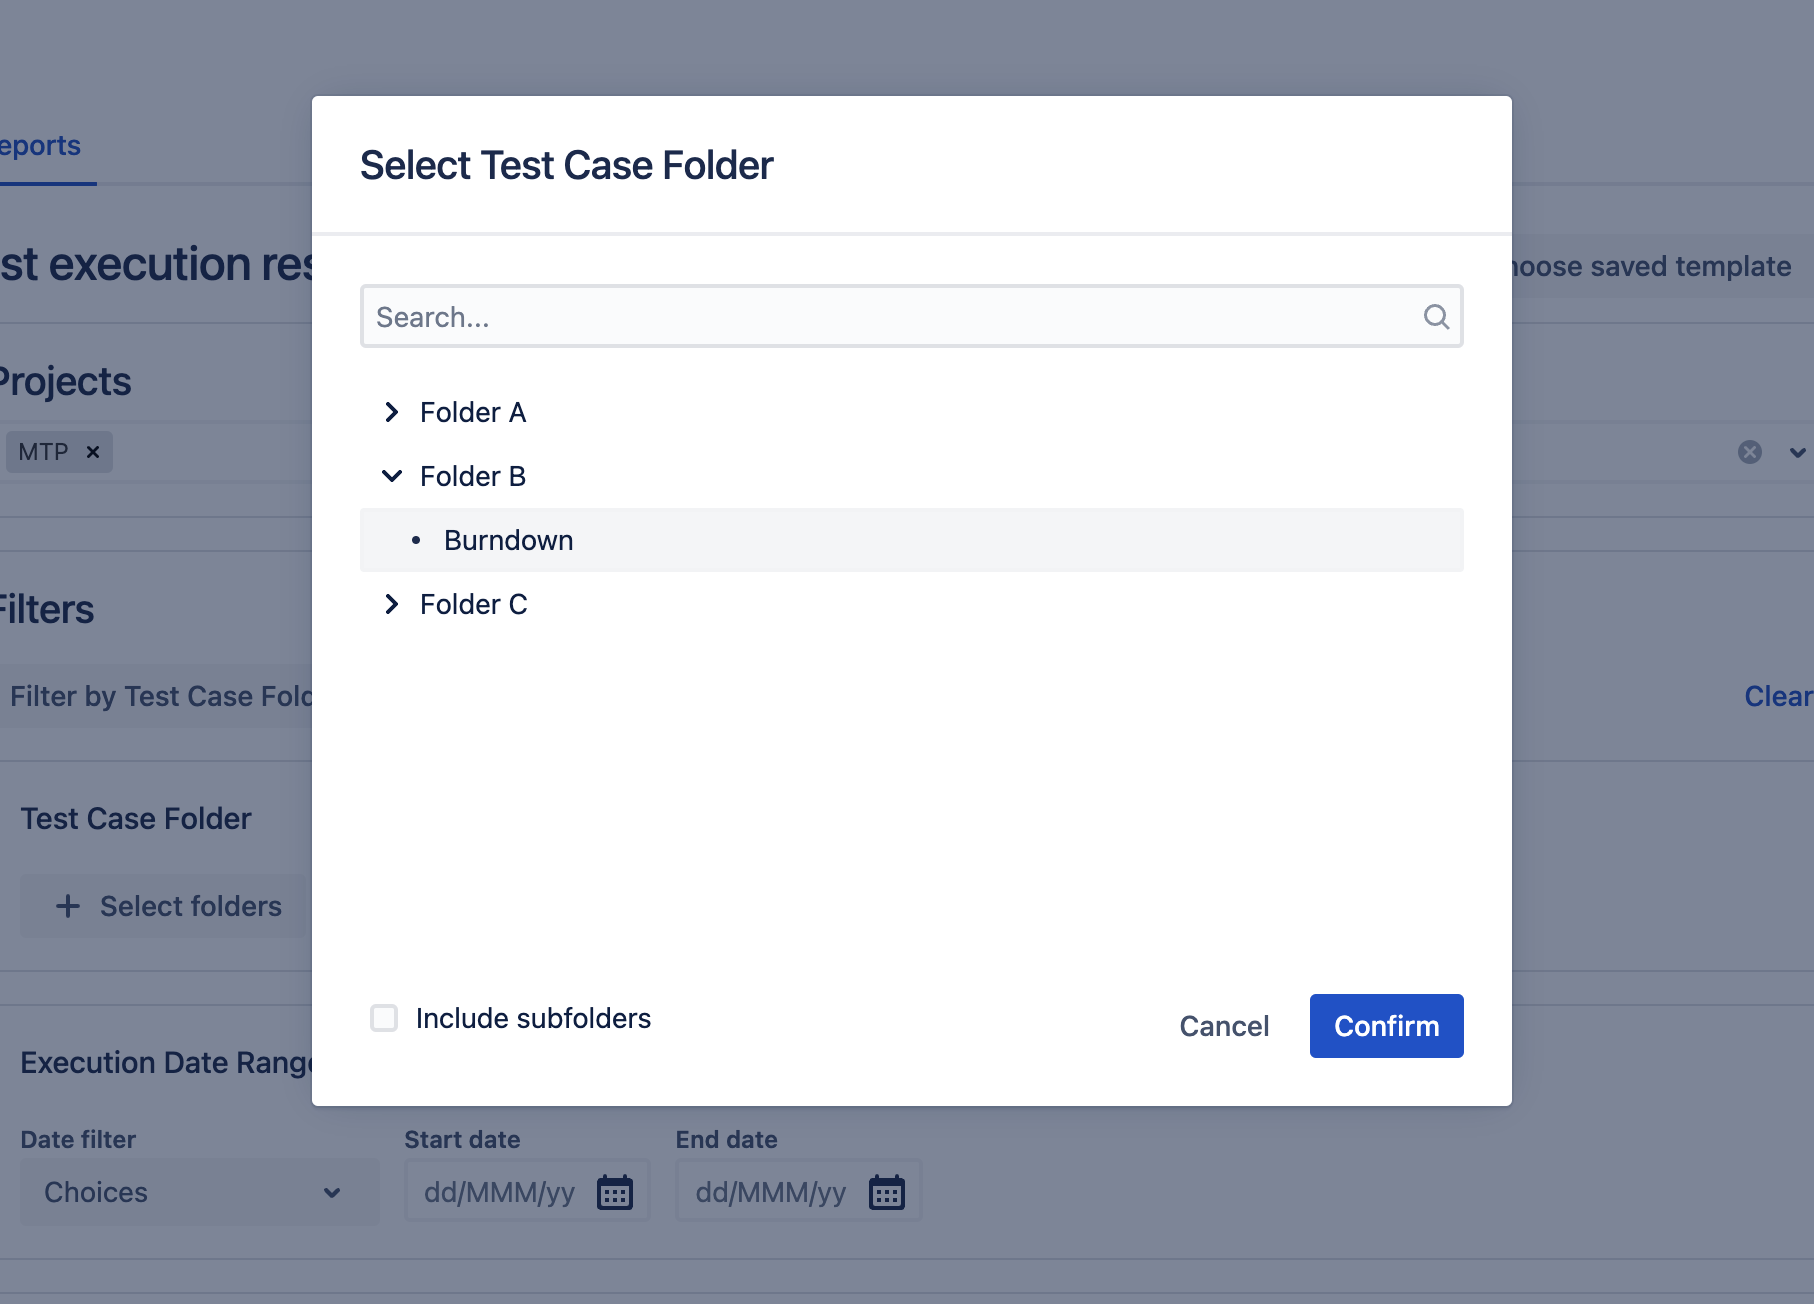Click the Start date input field
Screen dimensions: 1814x1304
[499, 1192]
